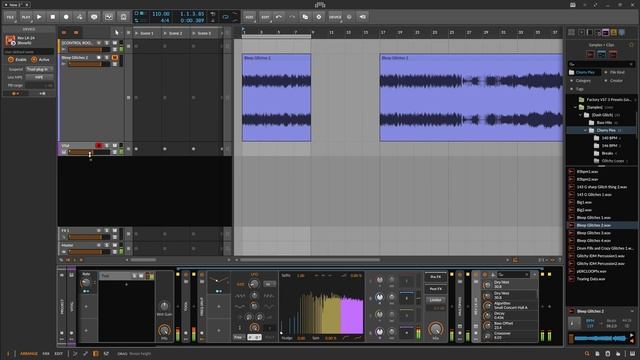Arm record on the Vital track
The image size is (640, 360).
click(x=98, y=145)
